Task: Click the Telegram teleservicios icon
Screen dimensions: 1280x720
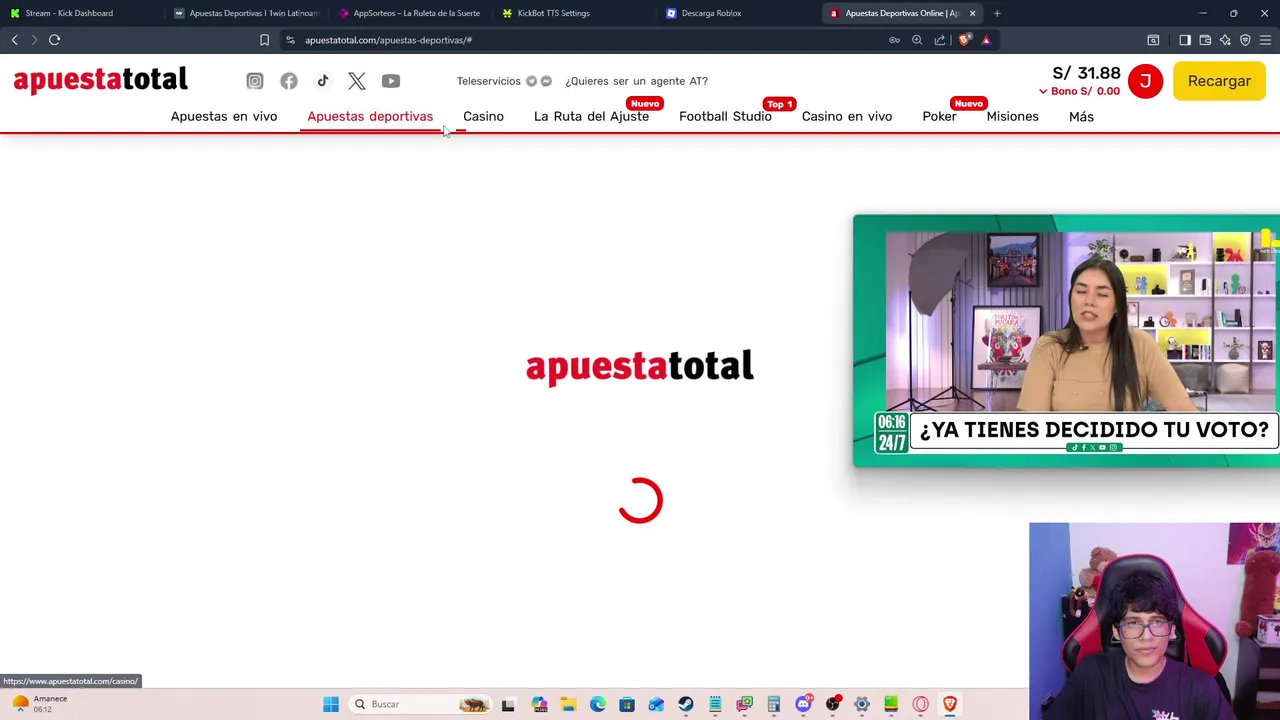Action: (532, 81)
